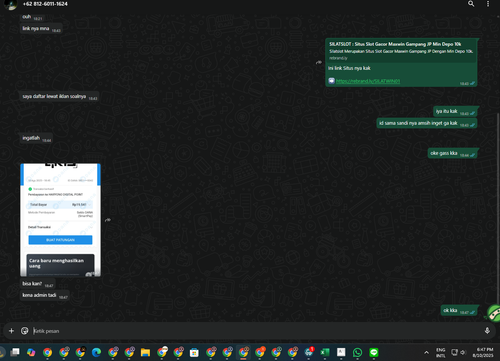Open the attach plus icon
Image resolution: width=500 pixels, height=361 pixels.
point(11,331)
